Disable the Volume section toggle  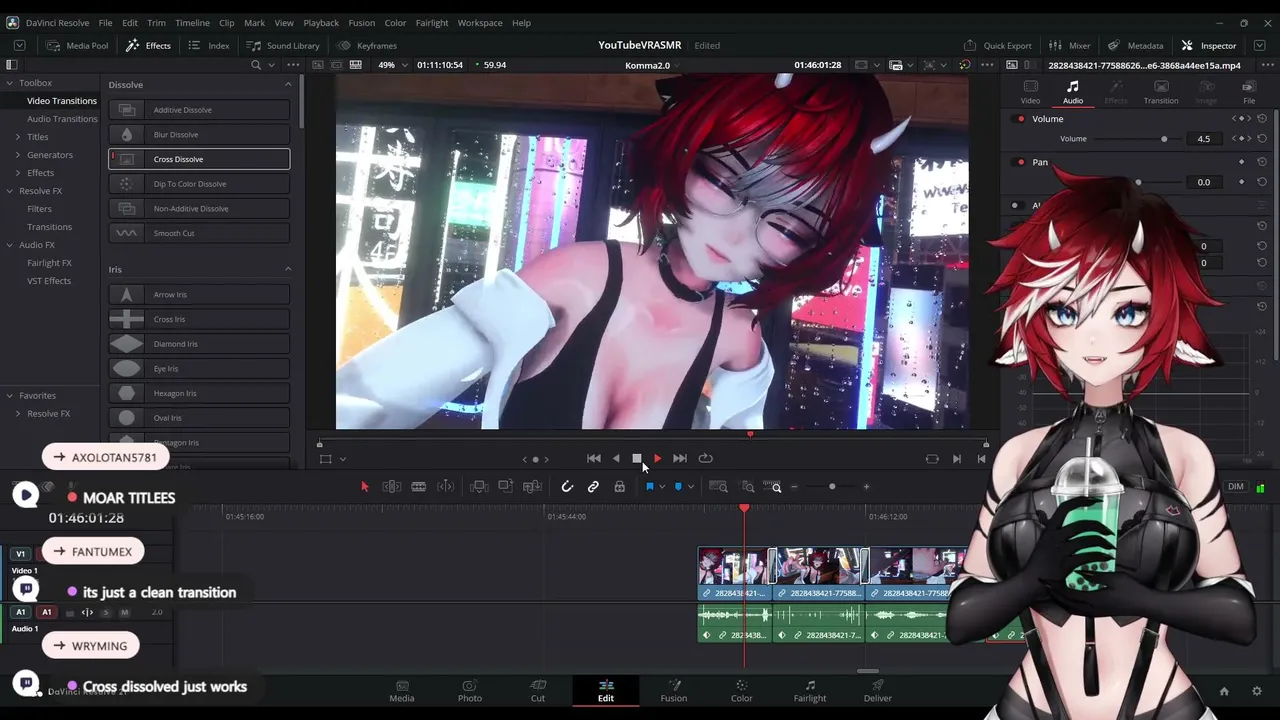point(1020,119)
